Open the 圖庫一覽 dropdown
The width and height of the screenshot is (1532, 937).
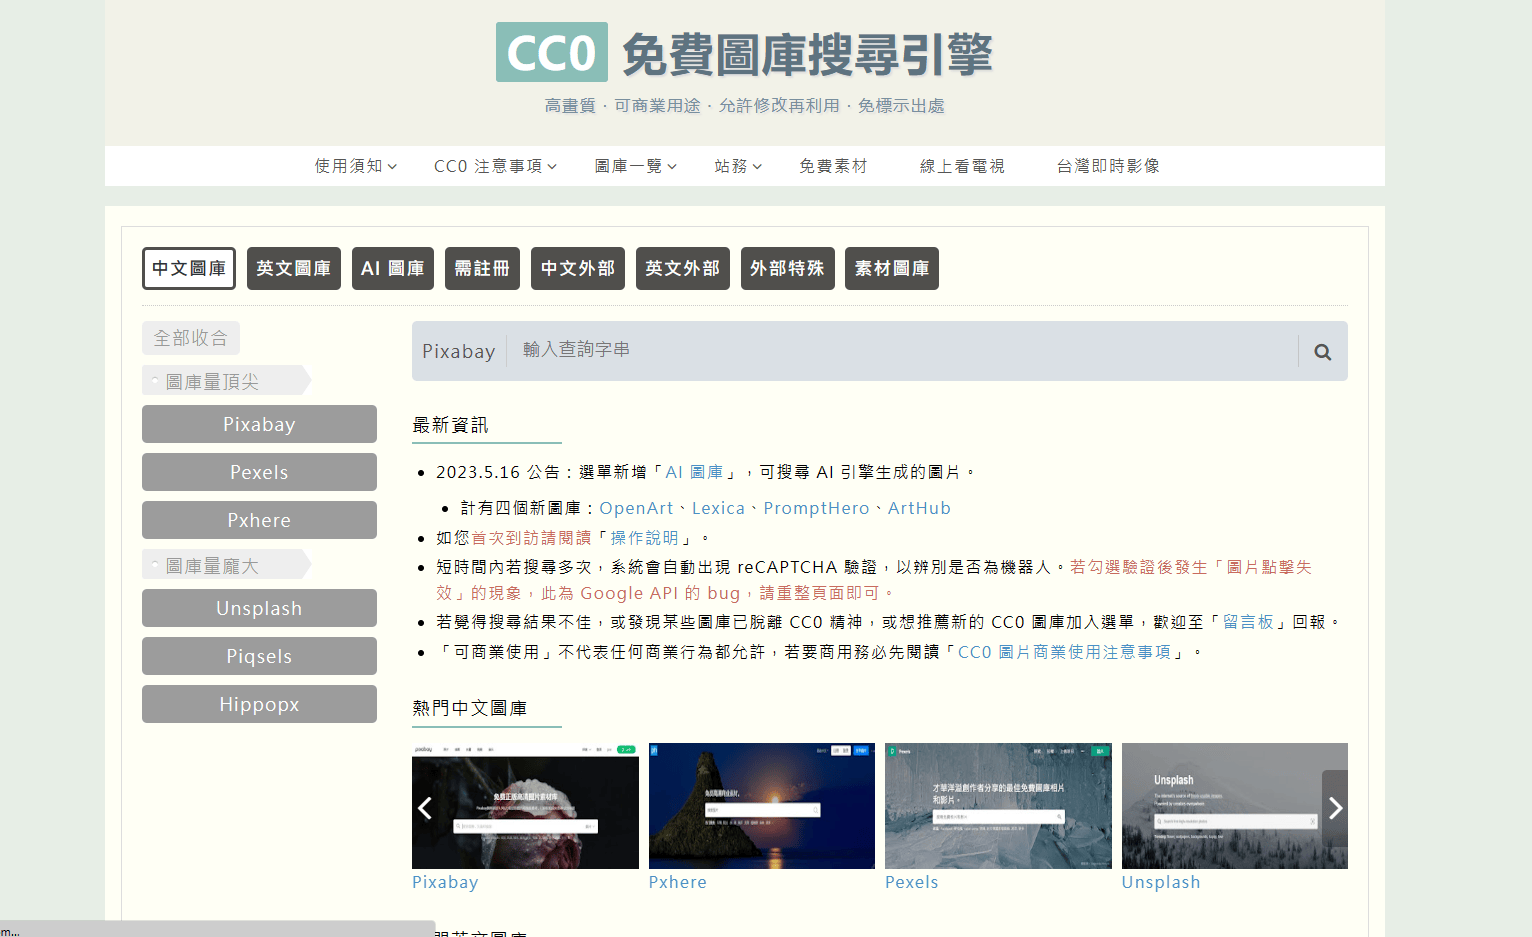point(635,166)
